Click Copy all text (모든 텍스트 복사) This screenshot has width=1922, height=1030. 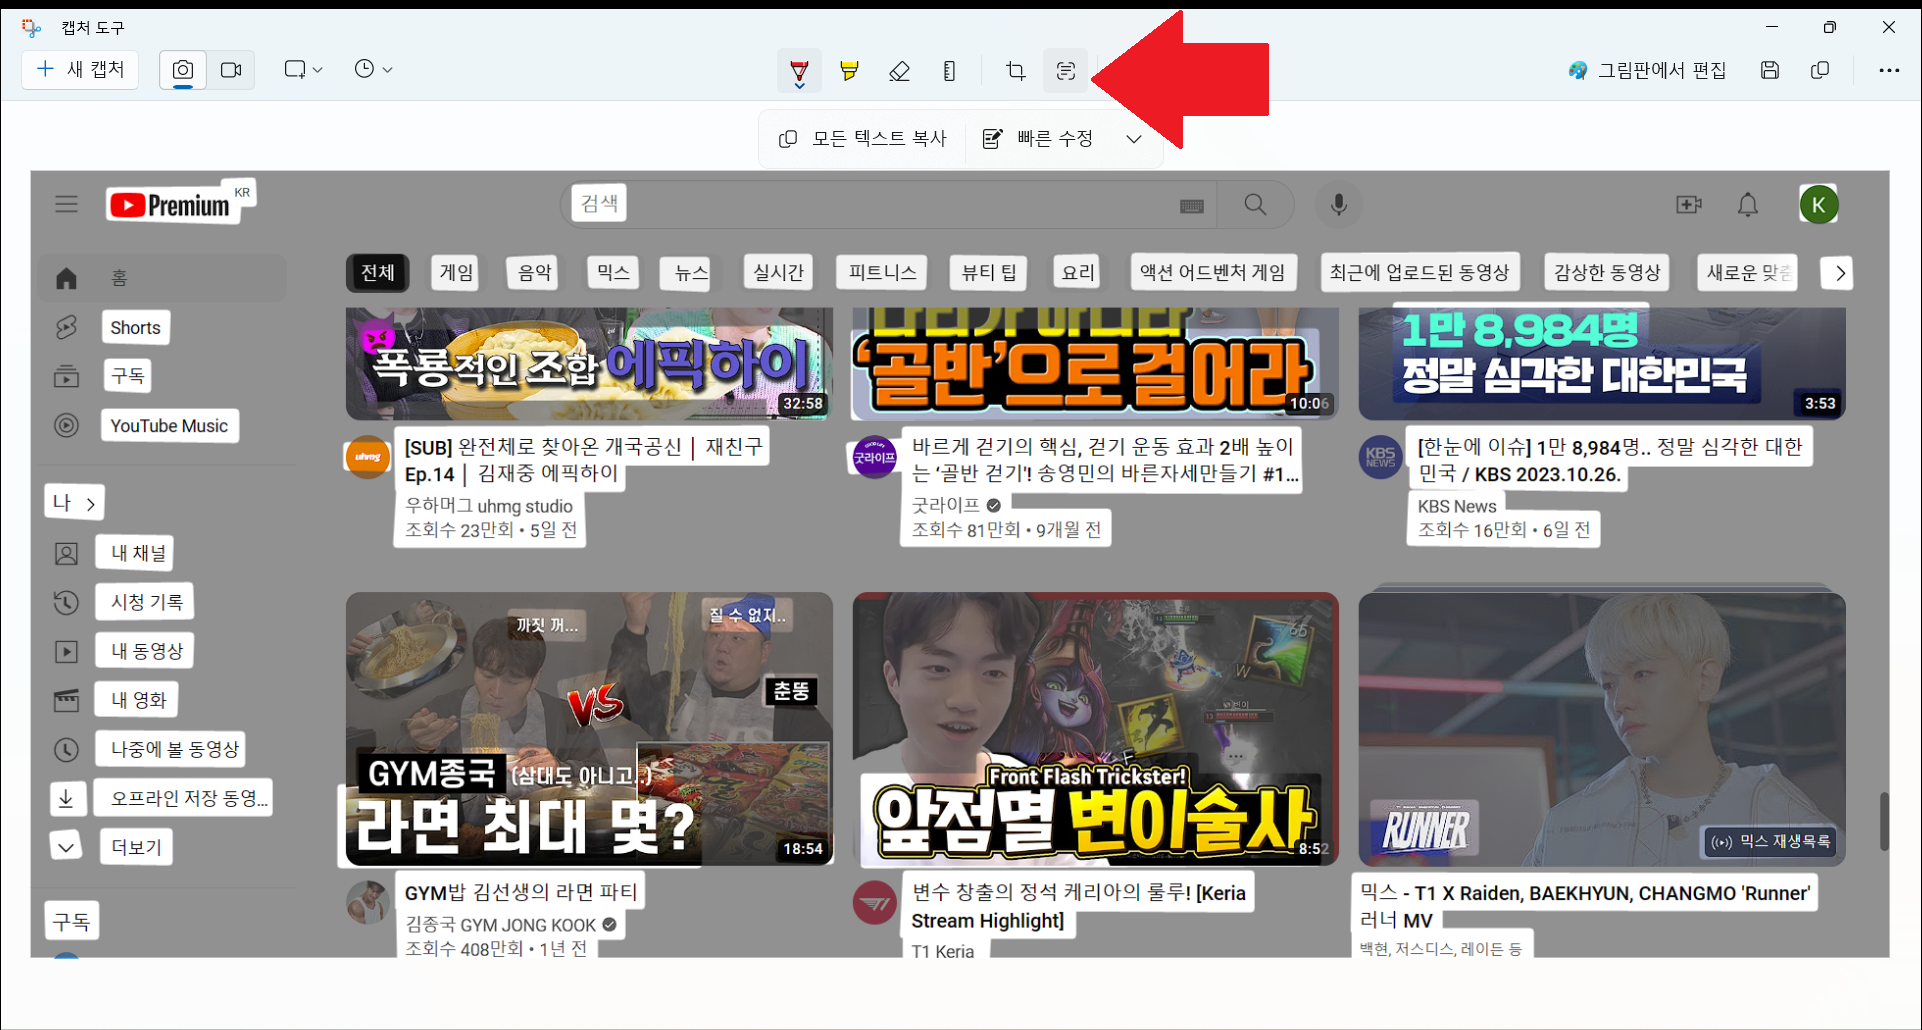[x=862, y=138]
